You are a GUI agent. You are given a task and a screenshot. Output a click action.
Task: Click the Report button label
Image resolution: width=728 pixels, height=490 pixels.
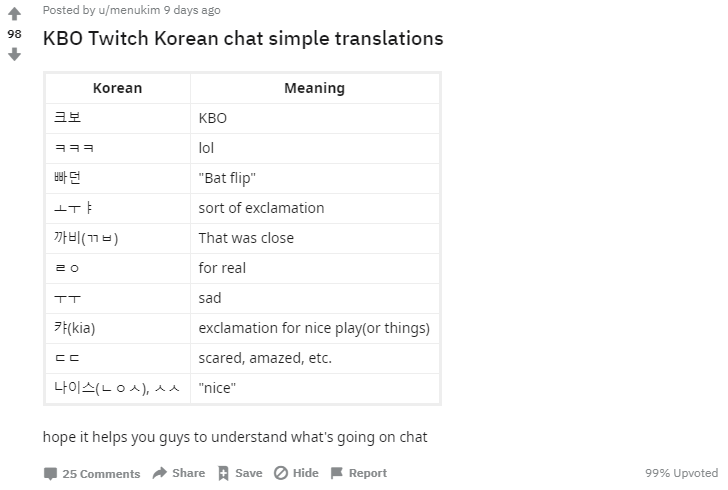point(367,473)
